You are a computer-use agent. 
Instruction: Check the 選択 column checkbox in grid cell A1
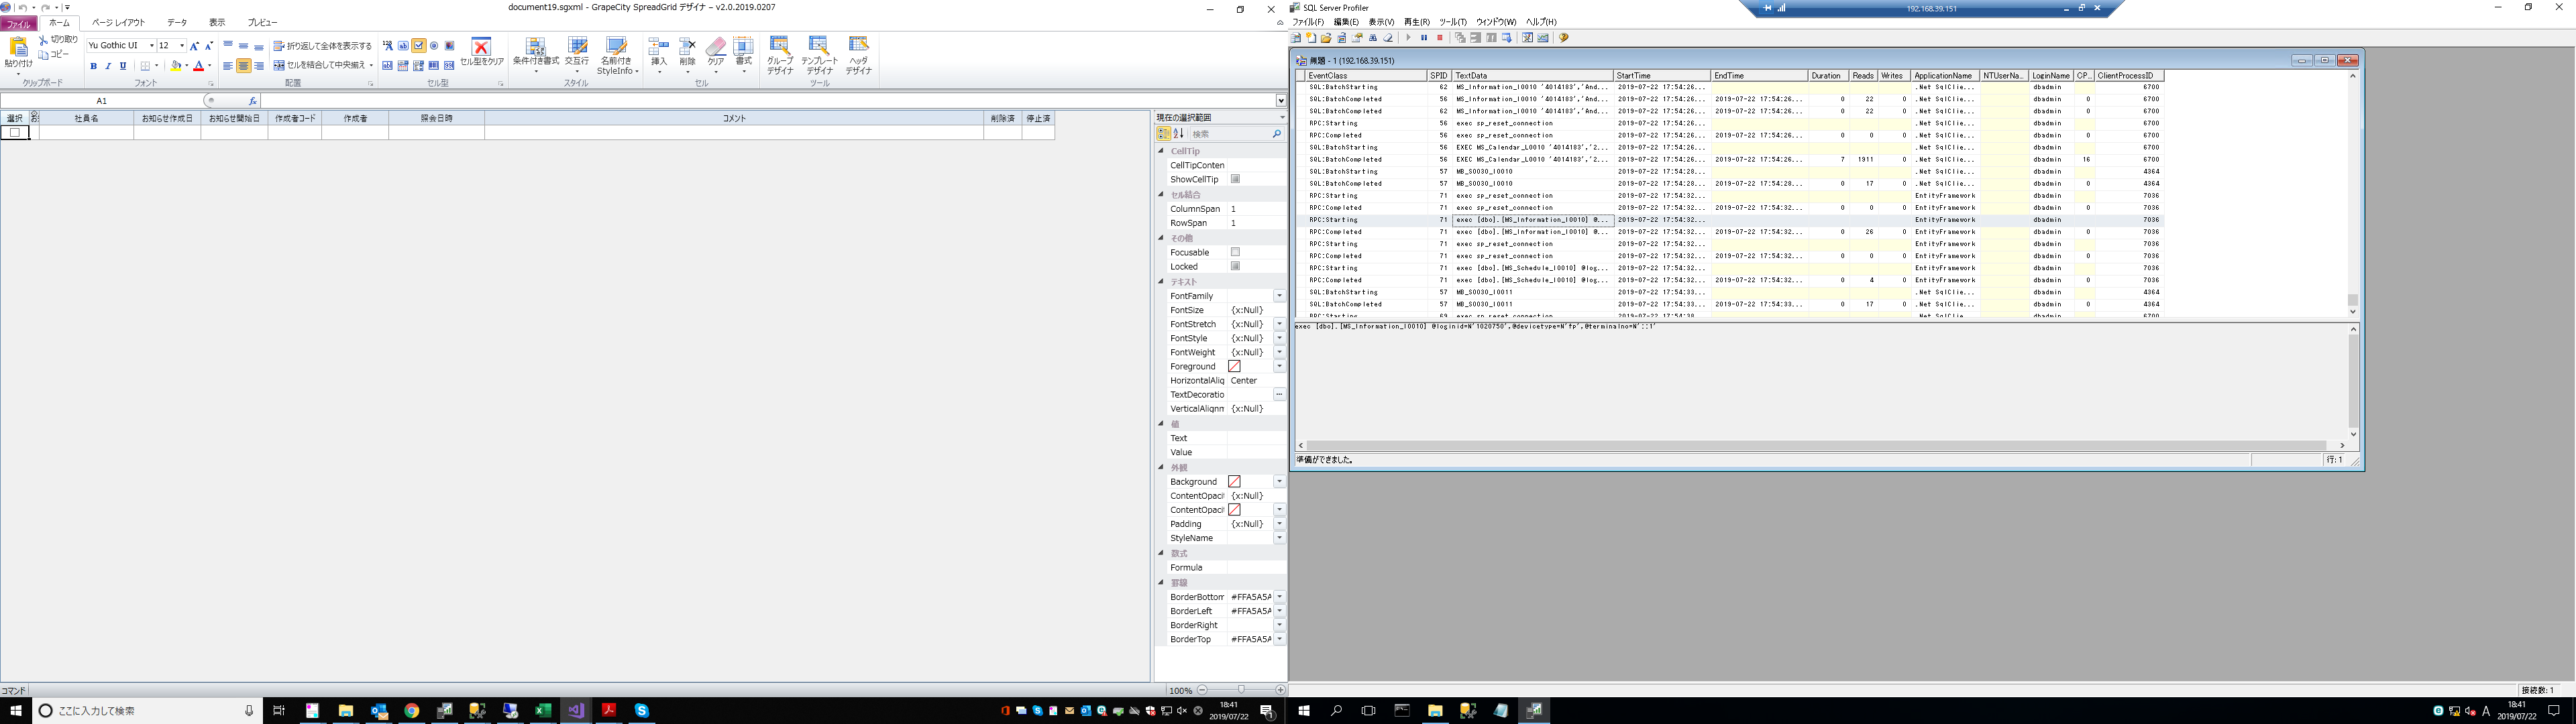click(14, 132)
